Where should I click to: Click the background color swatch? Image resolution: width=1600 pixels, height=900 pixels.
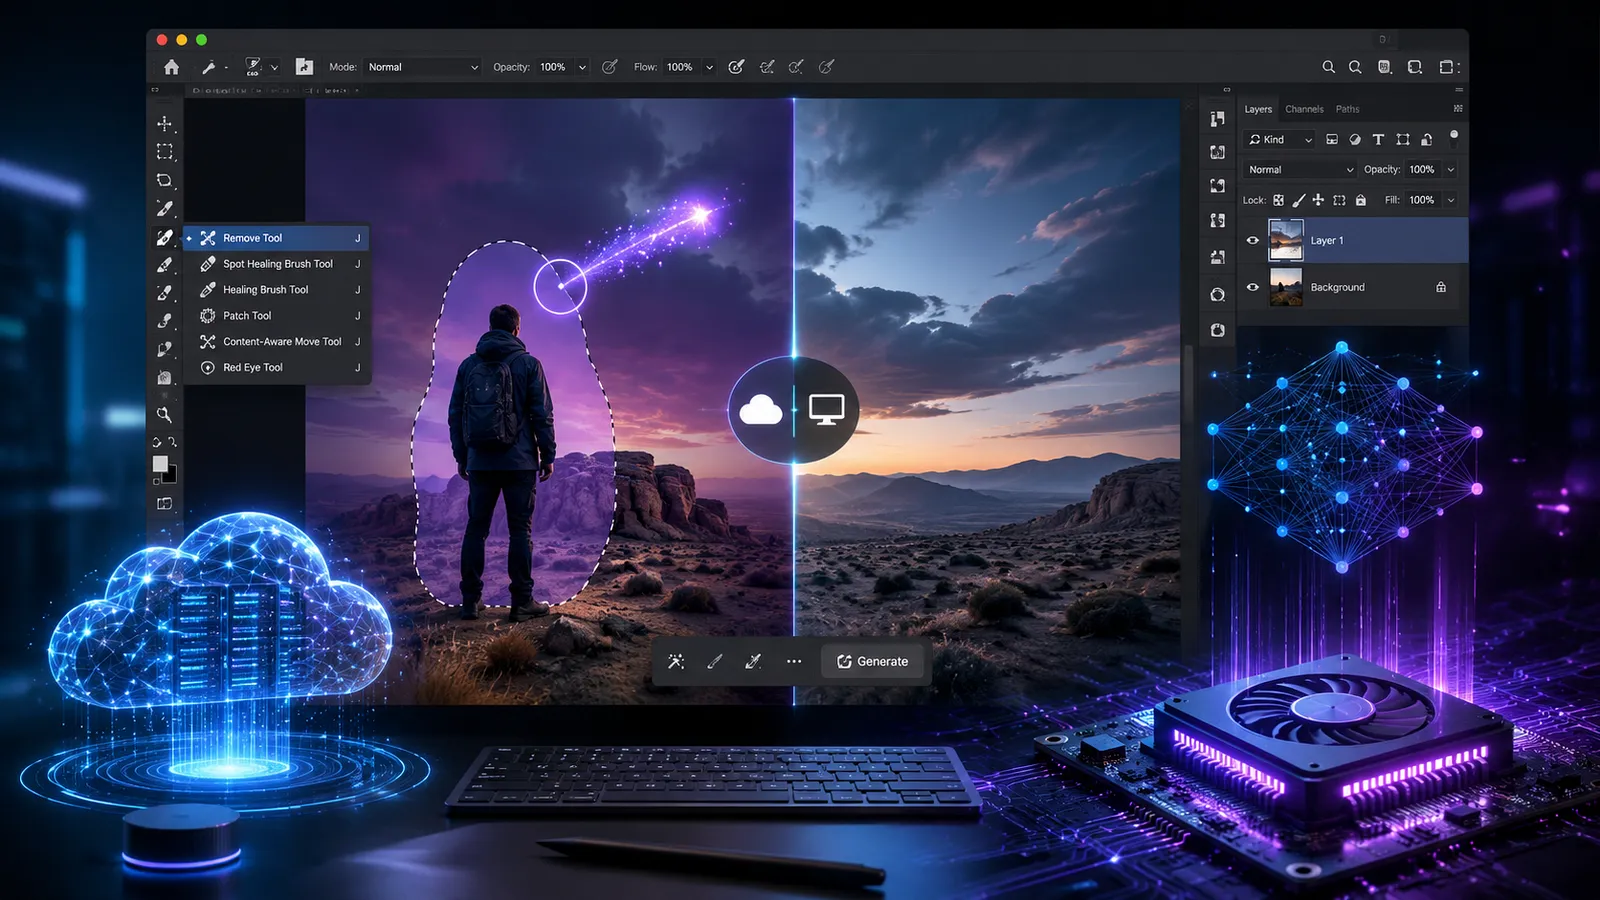(x=171, y=476)
